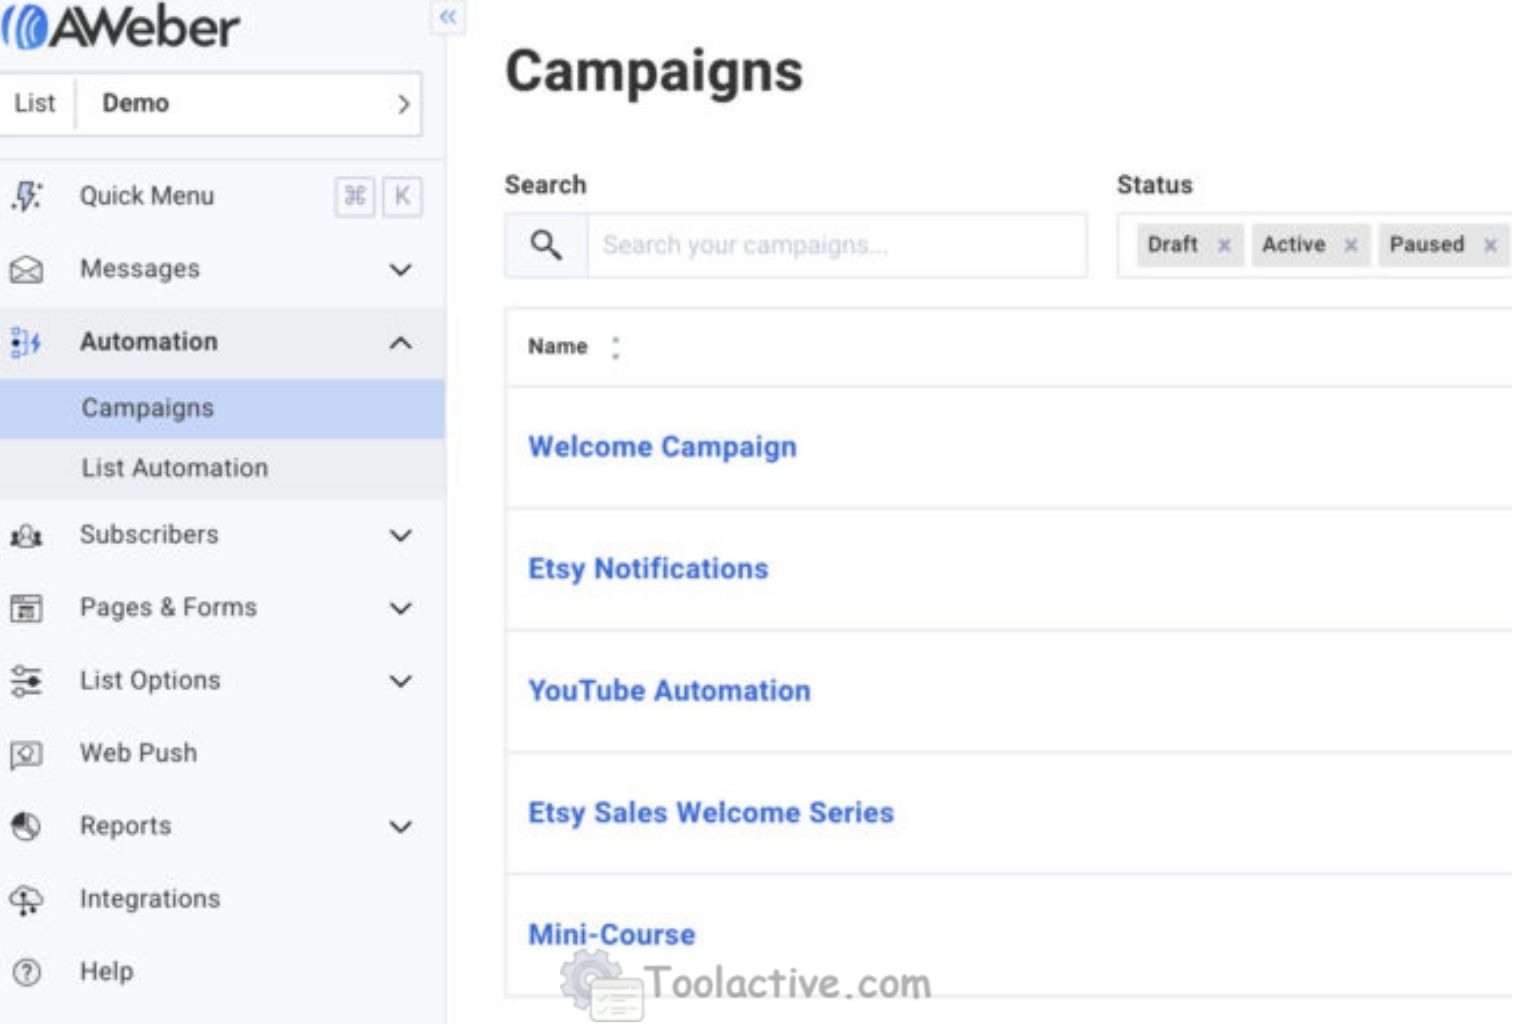Clear the Paused status filter
This screenshot has height=1024, width=1536.
1489,244
